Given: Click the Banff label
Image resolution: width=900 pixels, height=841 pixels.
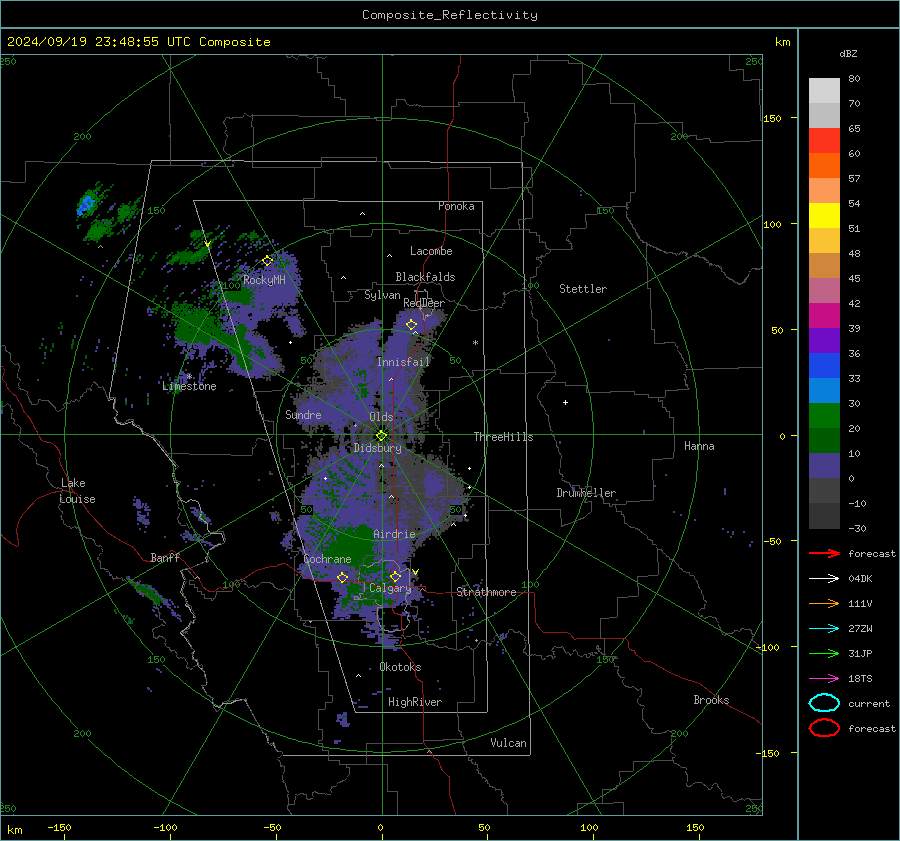Looking at the screenshot, I should (165, 557).
